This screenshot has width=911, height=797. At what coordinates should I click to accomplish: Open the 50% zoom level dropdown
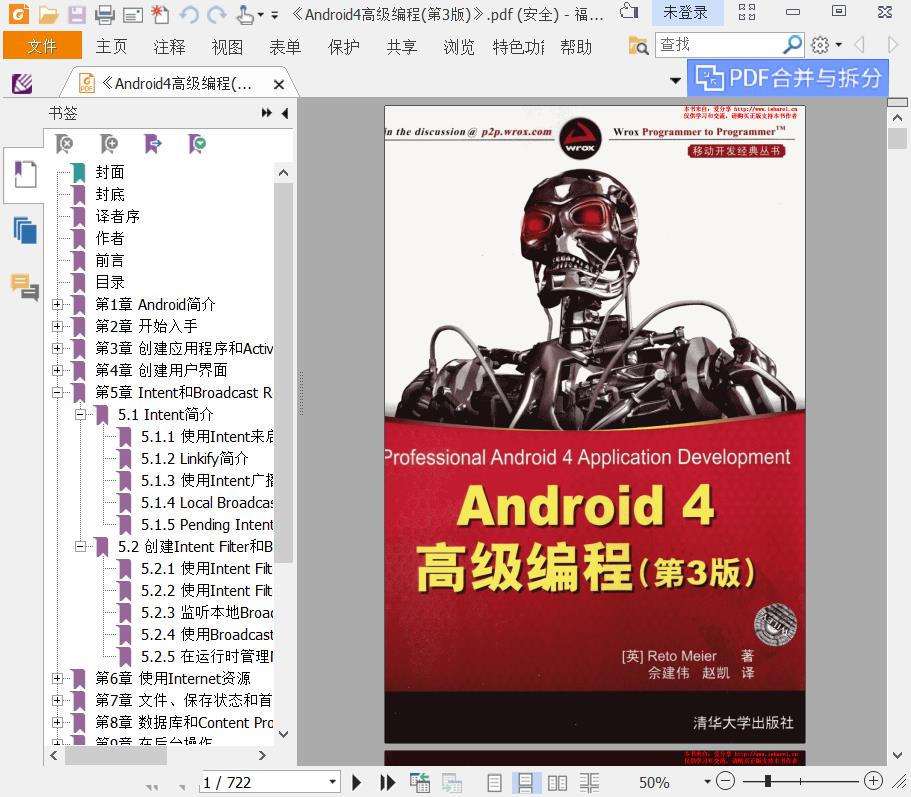tap(706, 782)
